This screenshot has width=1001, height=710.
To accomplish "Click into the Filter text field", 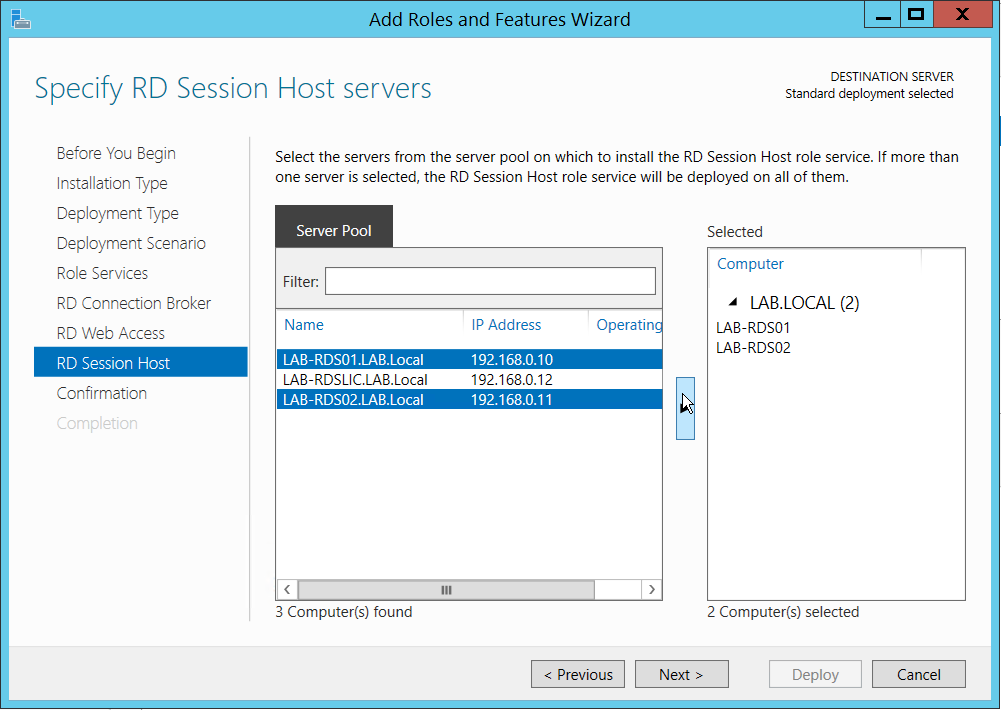I will click(490, 282).
